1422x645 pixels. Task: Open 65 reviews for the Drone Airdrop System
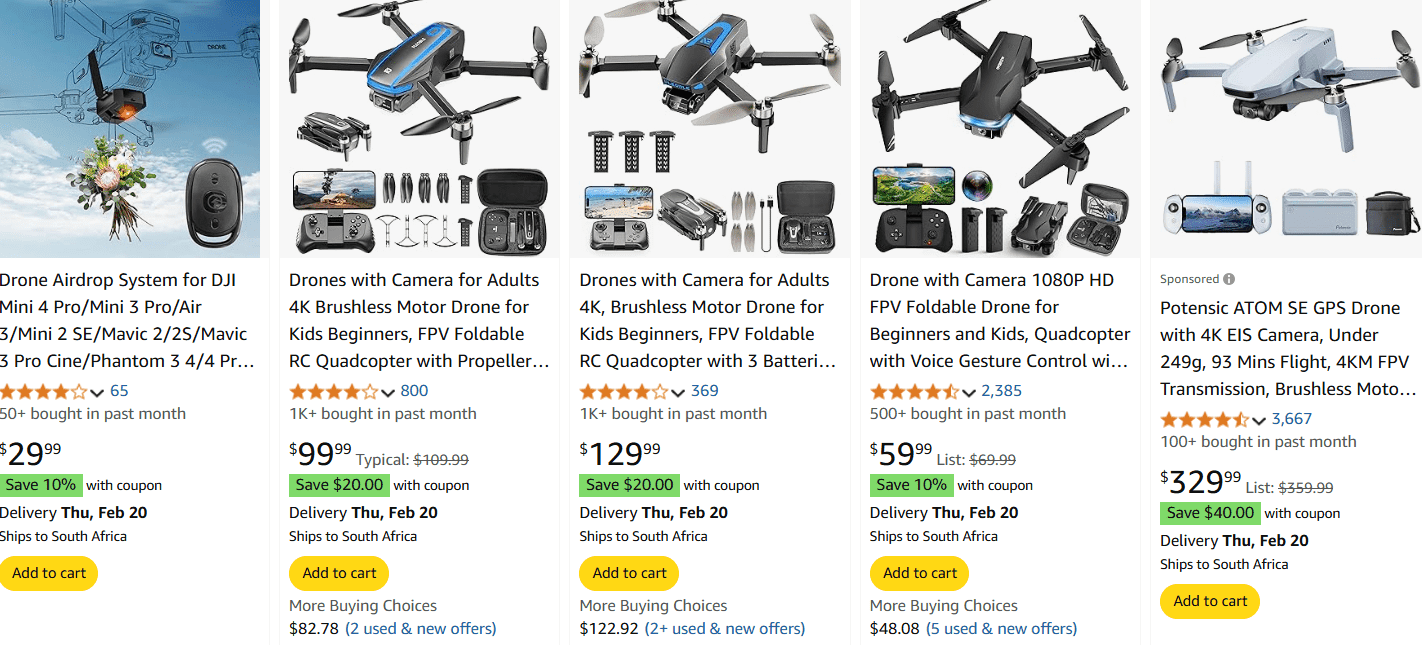tap(119, 390)
